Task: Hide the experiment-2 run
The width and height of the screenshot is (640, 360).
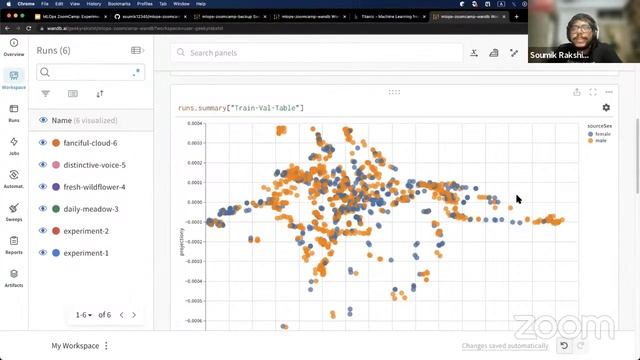Action: [x=43, y=231]
